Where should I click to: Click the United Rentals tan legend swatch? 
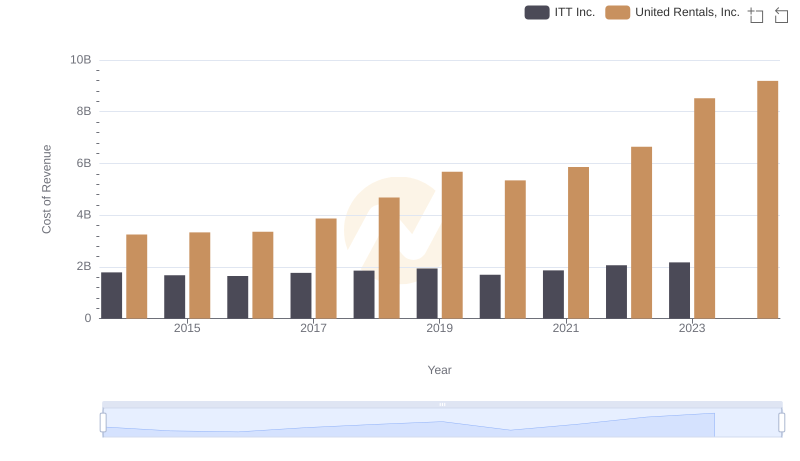pyautogui.click(x=617, y=12)
